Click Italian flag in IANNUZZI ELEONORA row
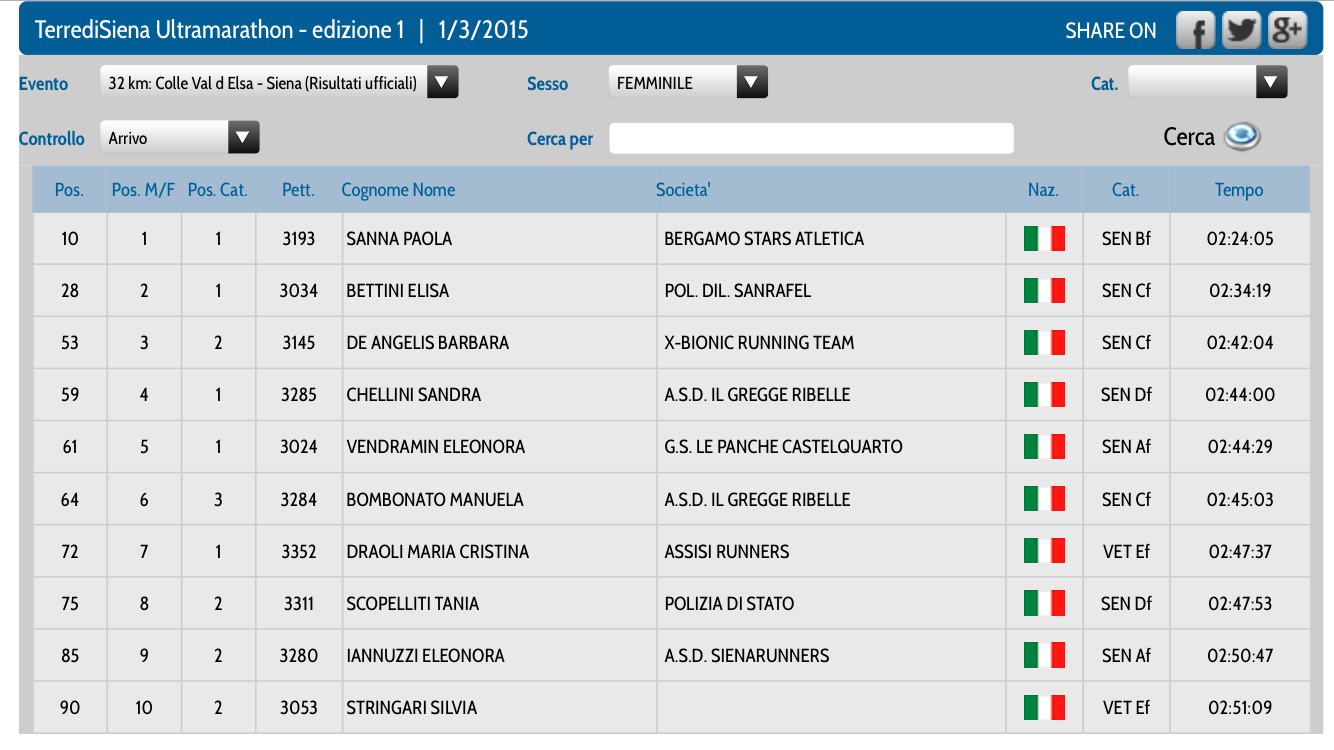The height and width of the screenshot is (750, 1334). pyautogui.click(x=1044, y=655)
